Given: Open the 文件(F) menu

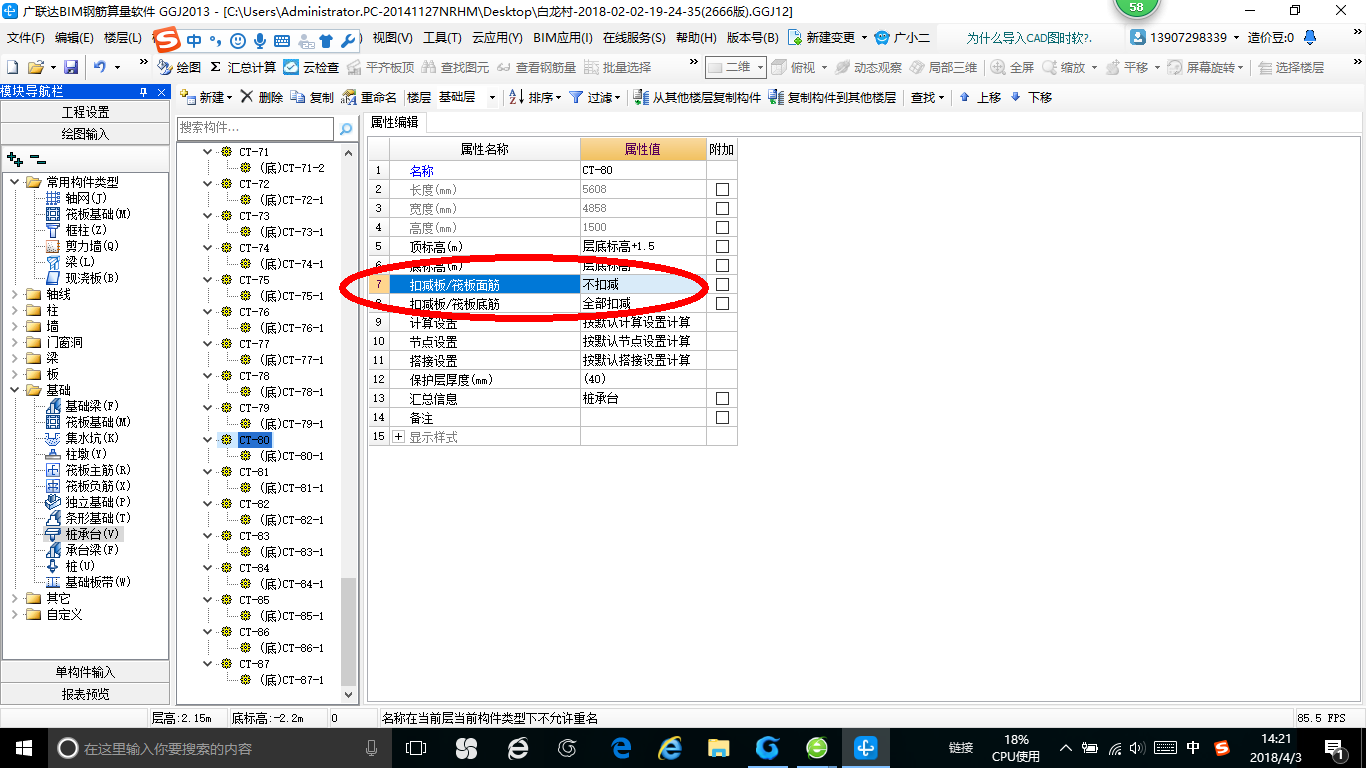Looking at the screenshot, I should pos(26,37).
